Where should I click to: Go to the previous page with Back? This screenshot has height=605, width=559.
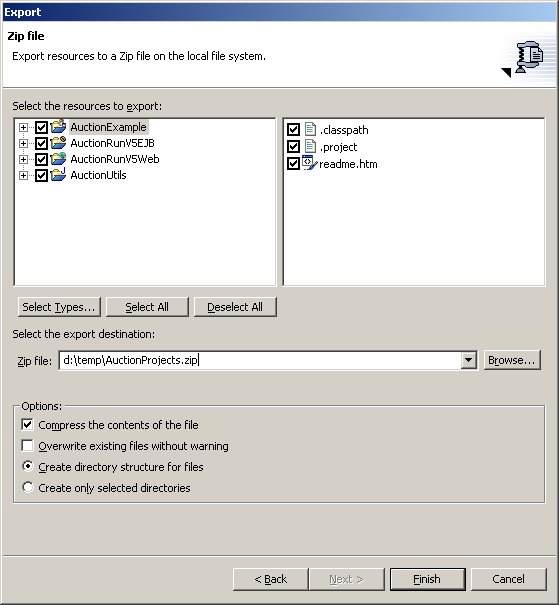coord(270,579)
